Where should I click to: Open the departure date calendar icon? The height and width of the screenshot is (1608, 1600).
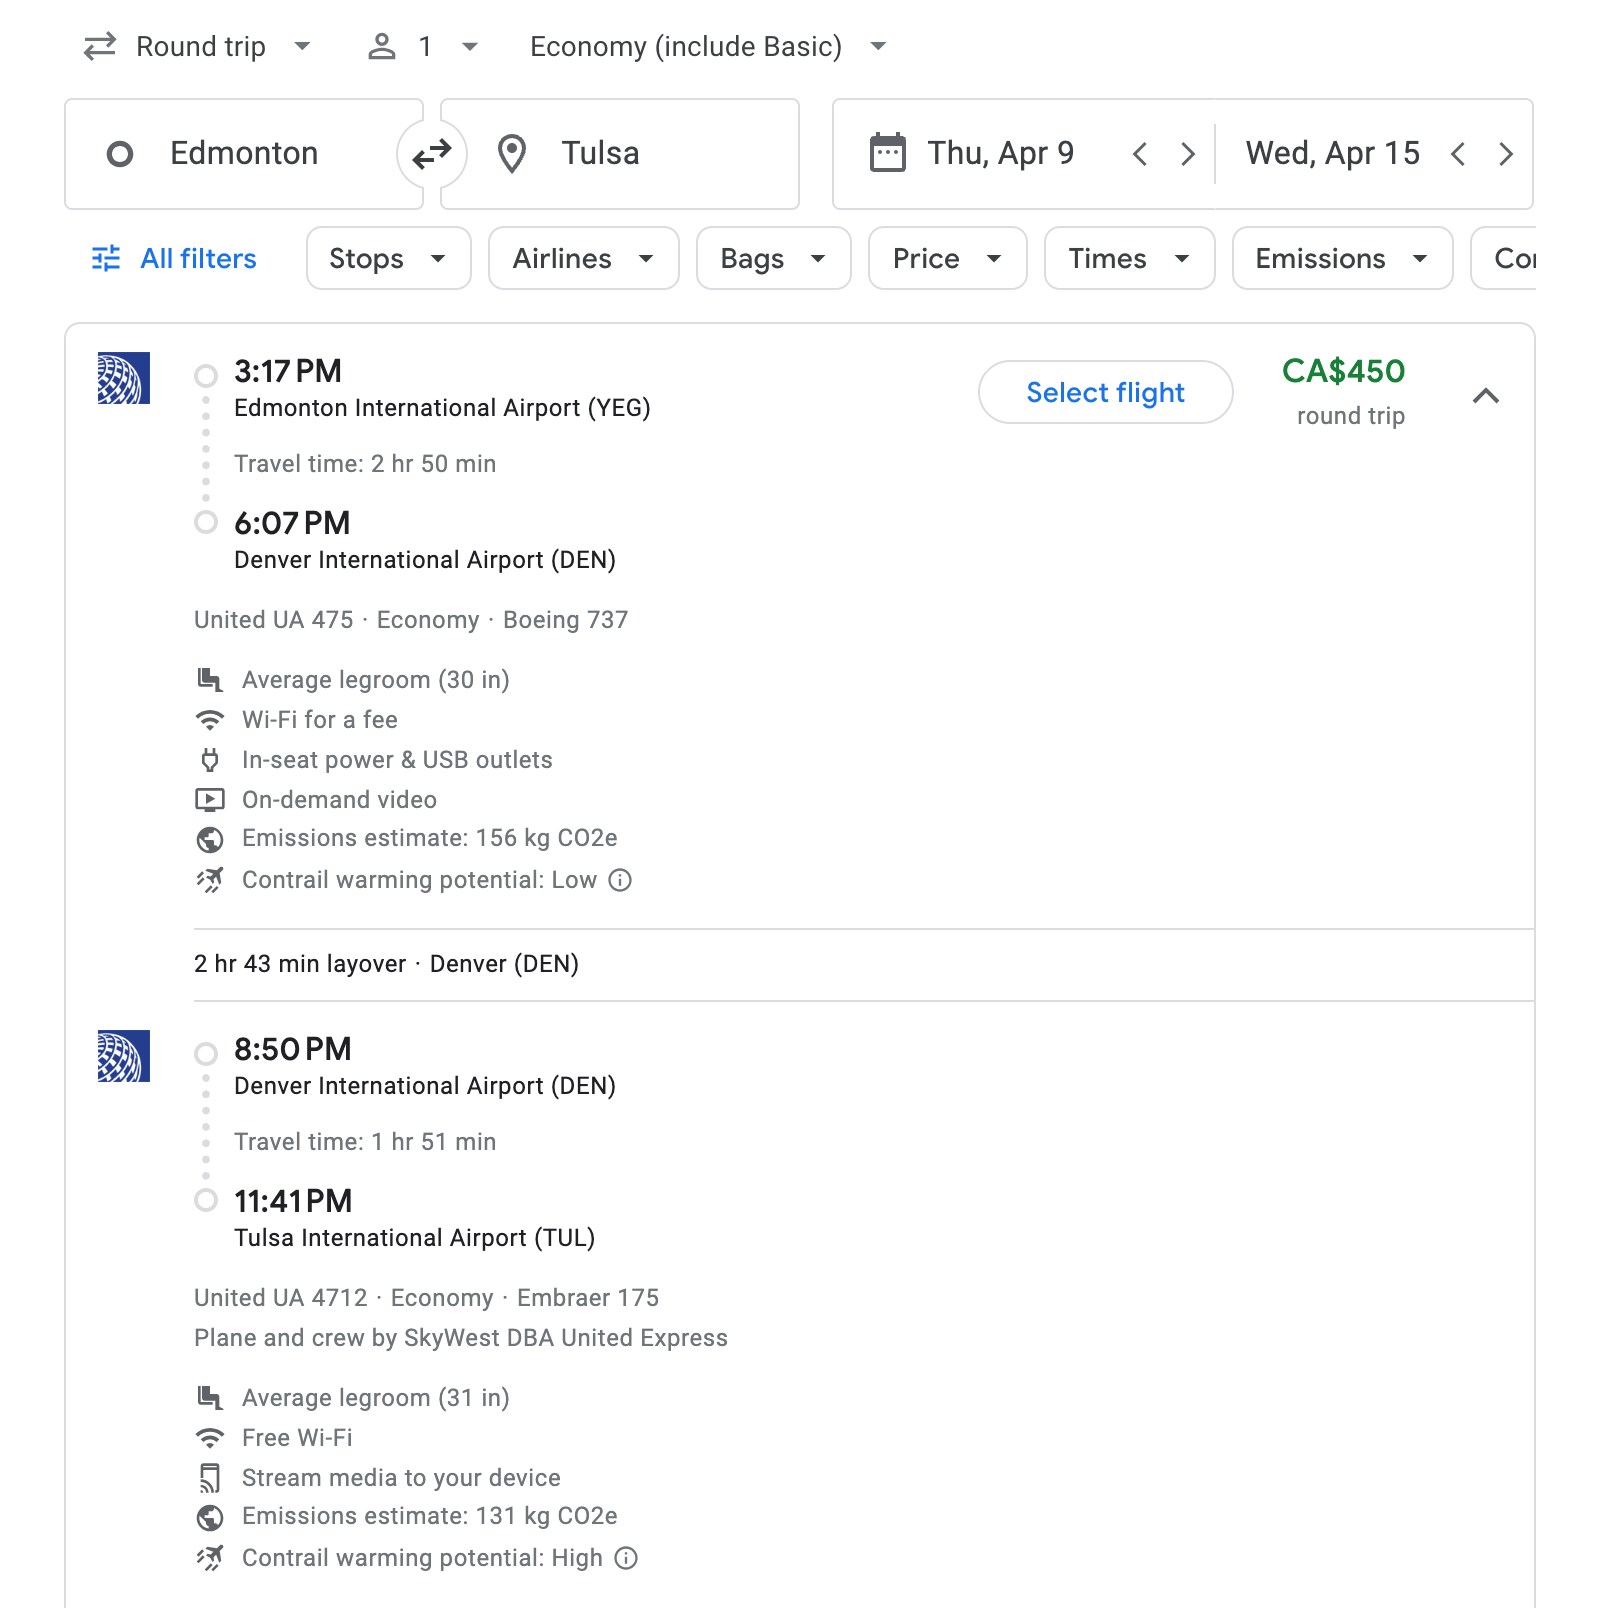coord(888,153)
